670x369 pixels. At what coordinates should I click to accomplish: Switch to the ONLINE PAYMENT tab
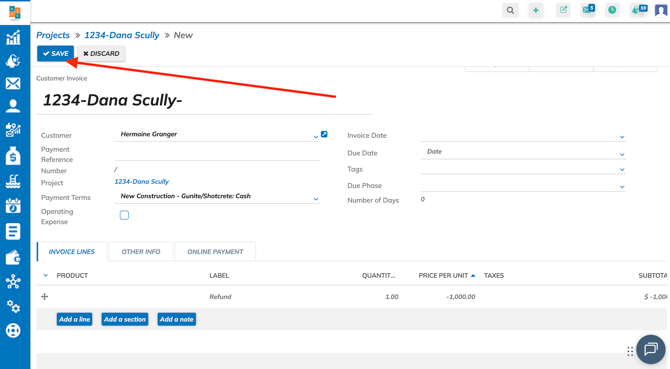tap(215, 252)
